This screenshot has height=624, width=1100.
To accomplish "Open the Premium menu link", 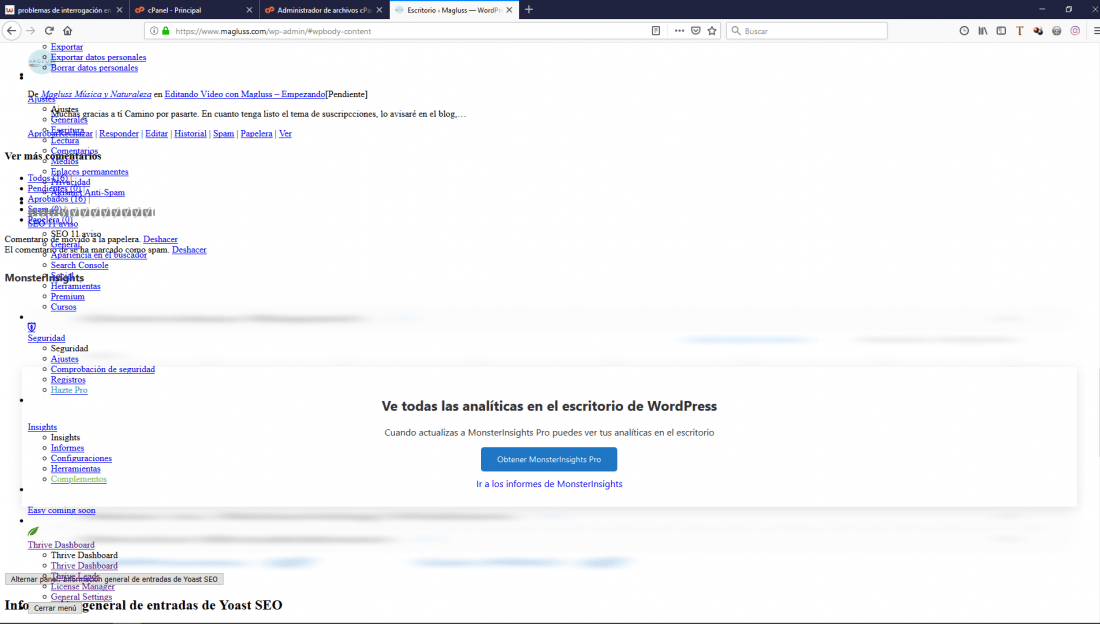I will tap(67, 297).
